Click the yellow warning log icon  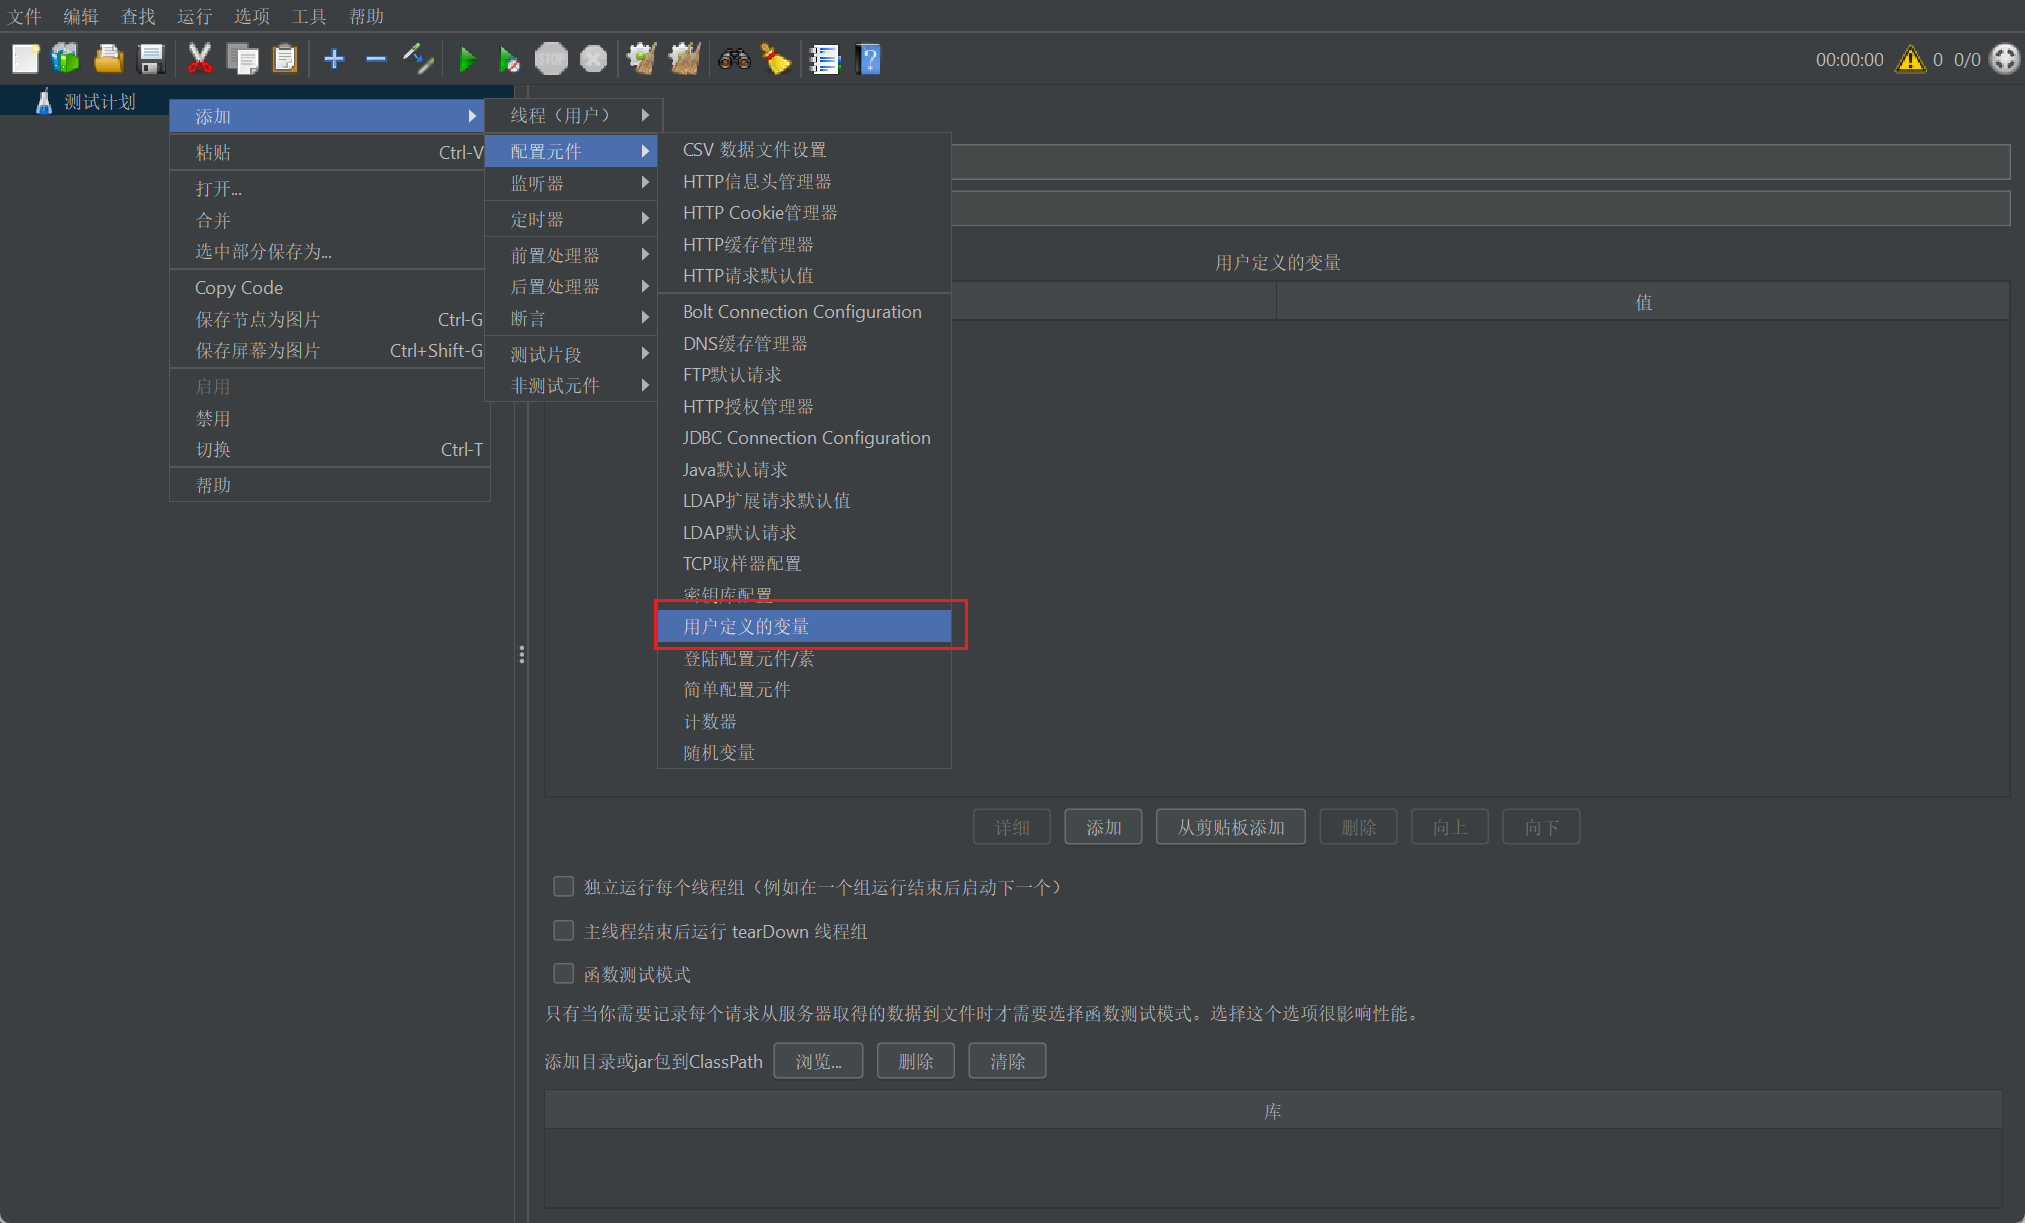pyautogui.click(x=1910, y=59)
